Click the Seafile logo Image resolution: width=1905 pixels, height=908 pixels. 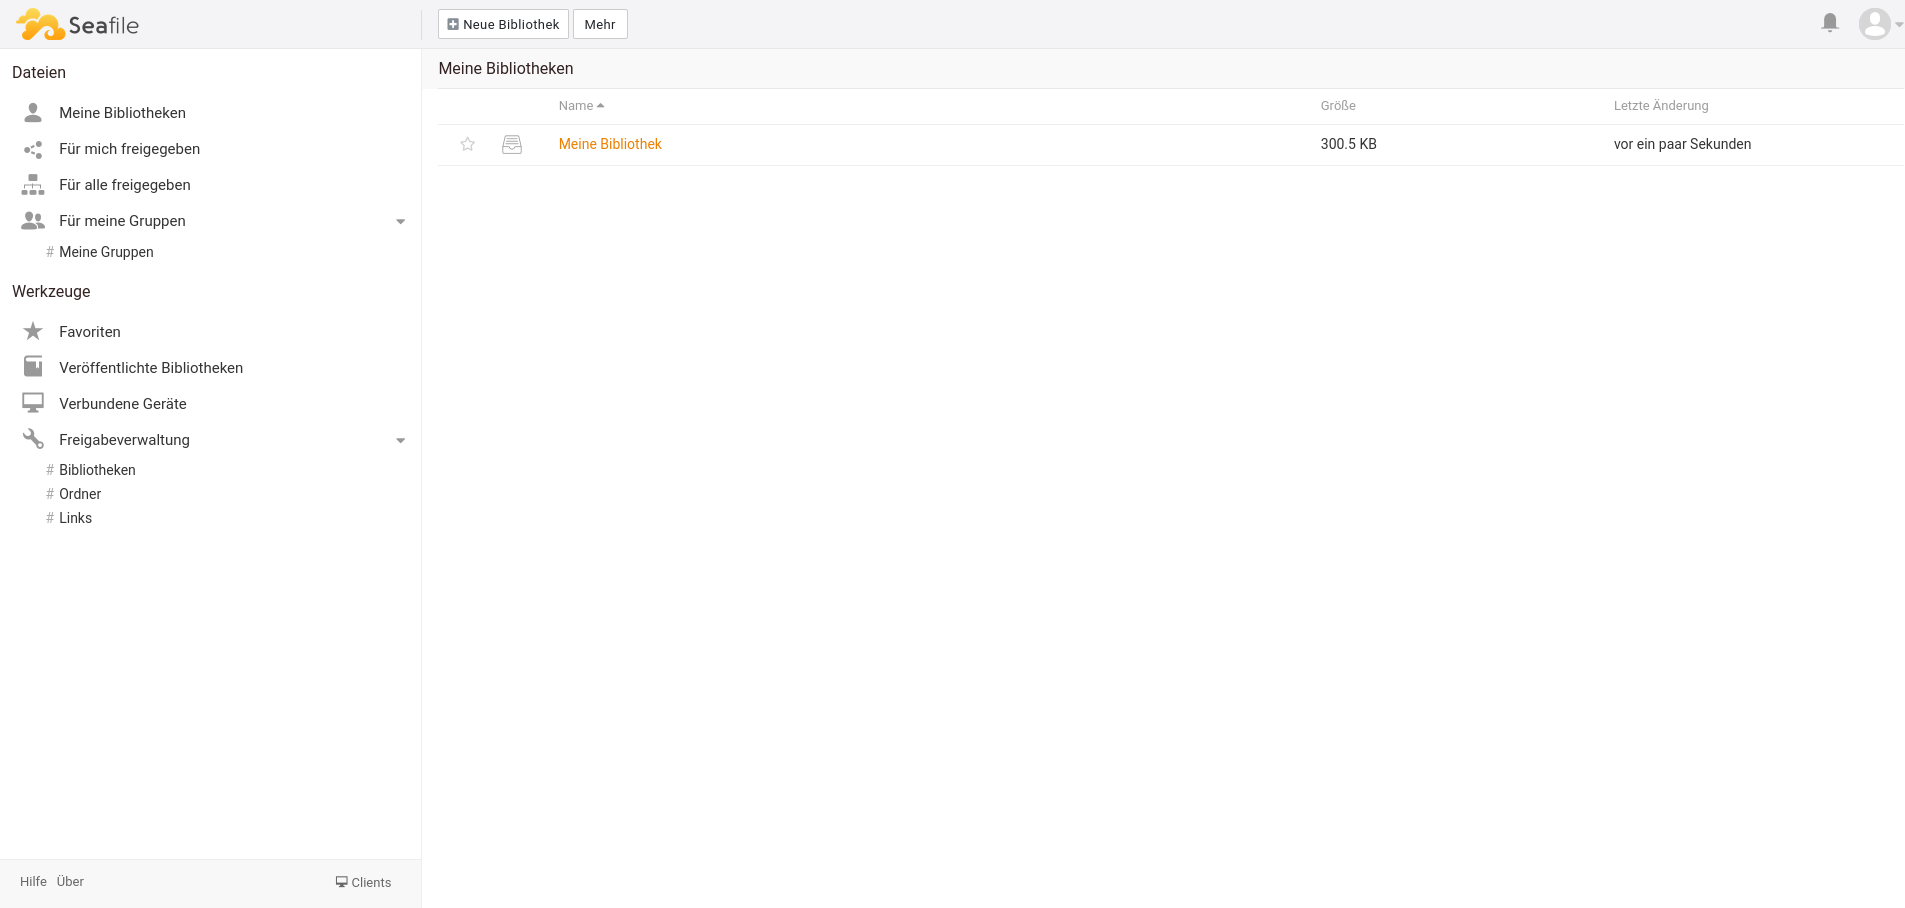(x=78, y=25)
